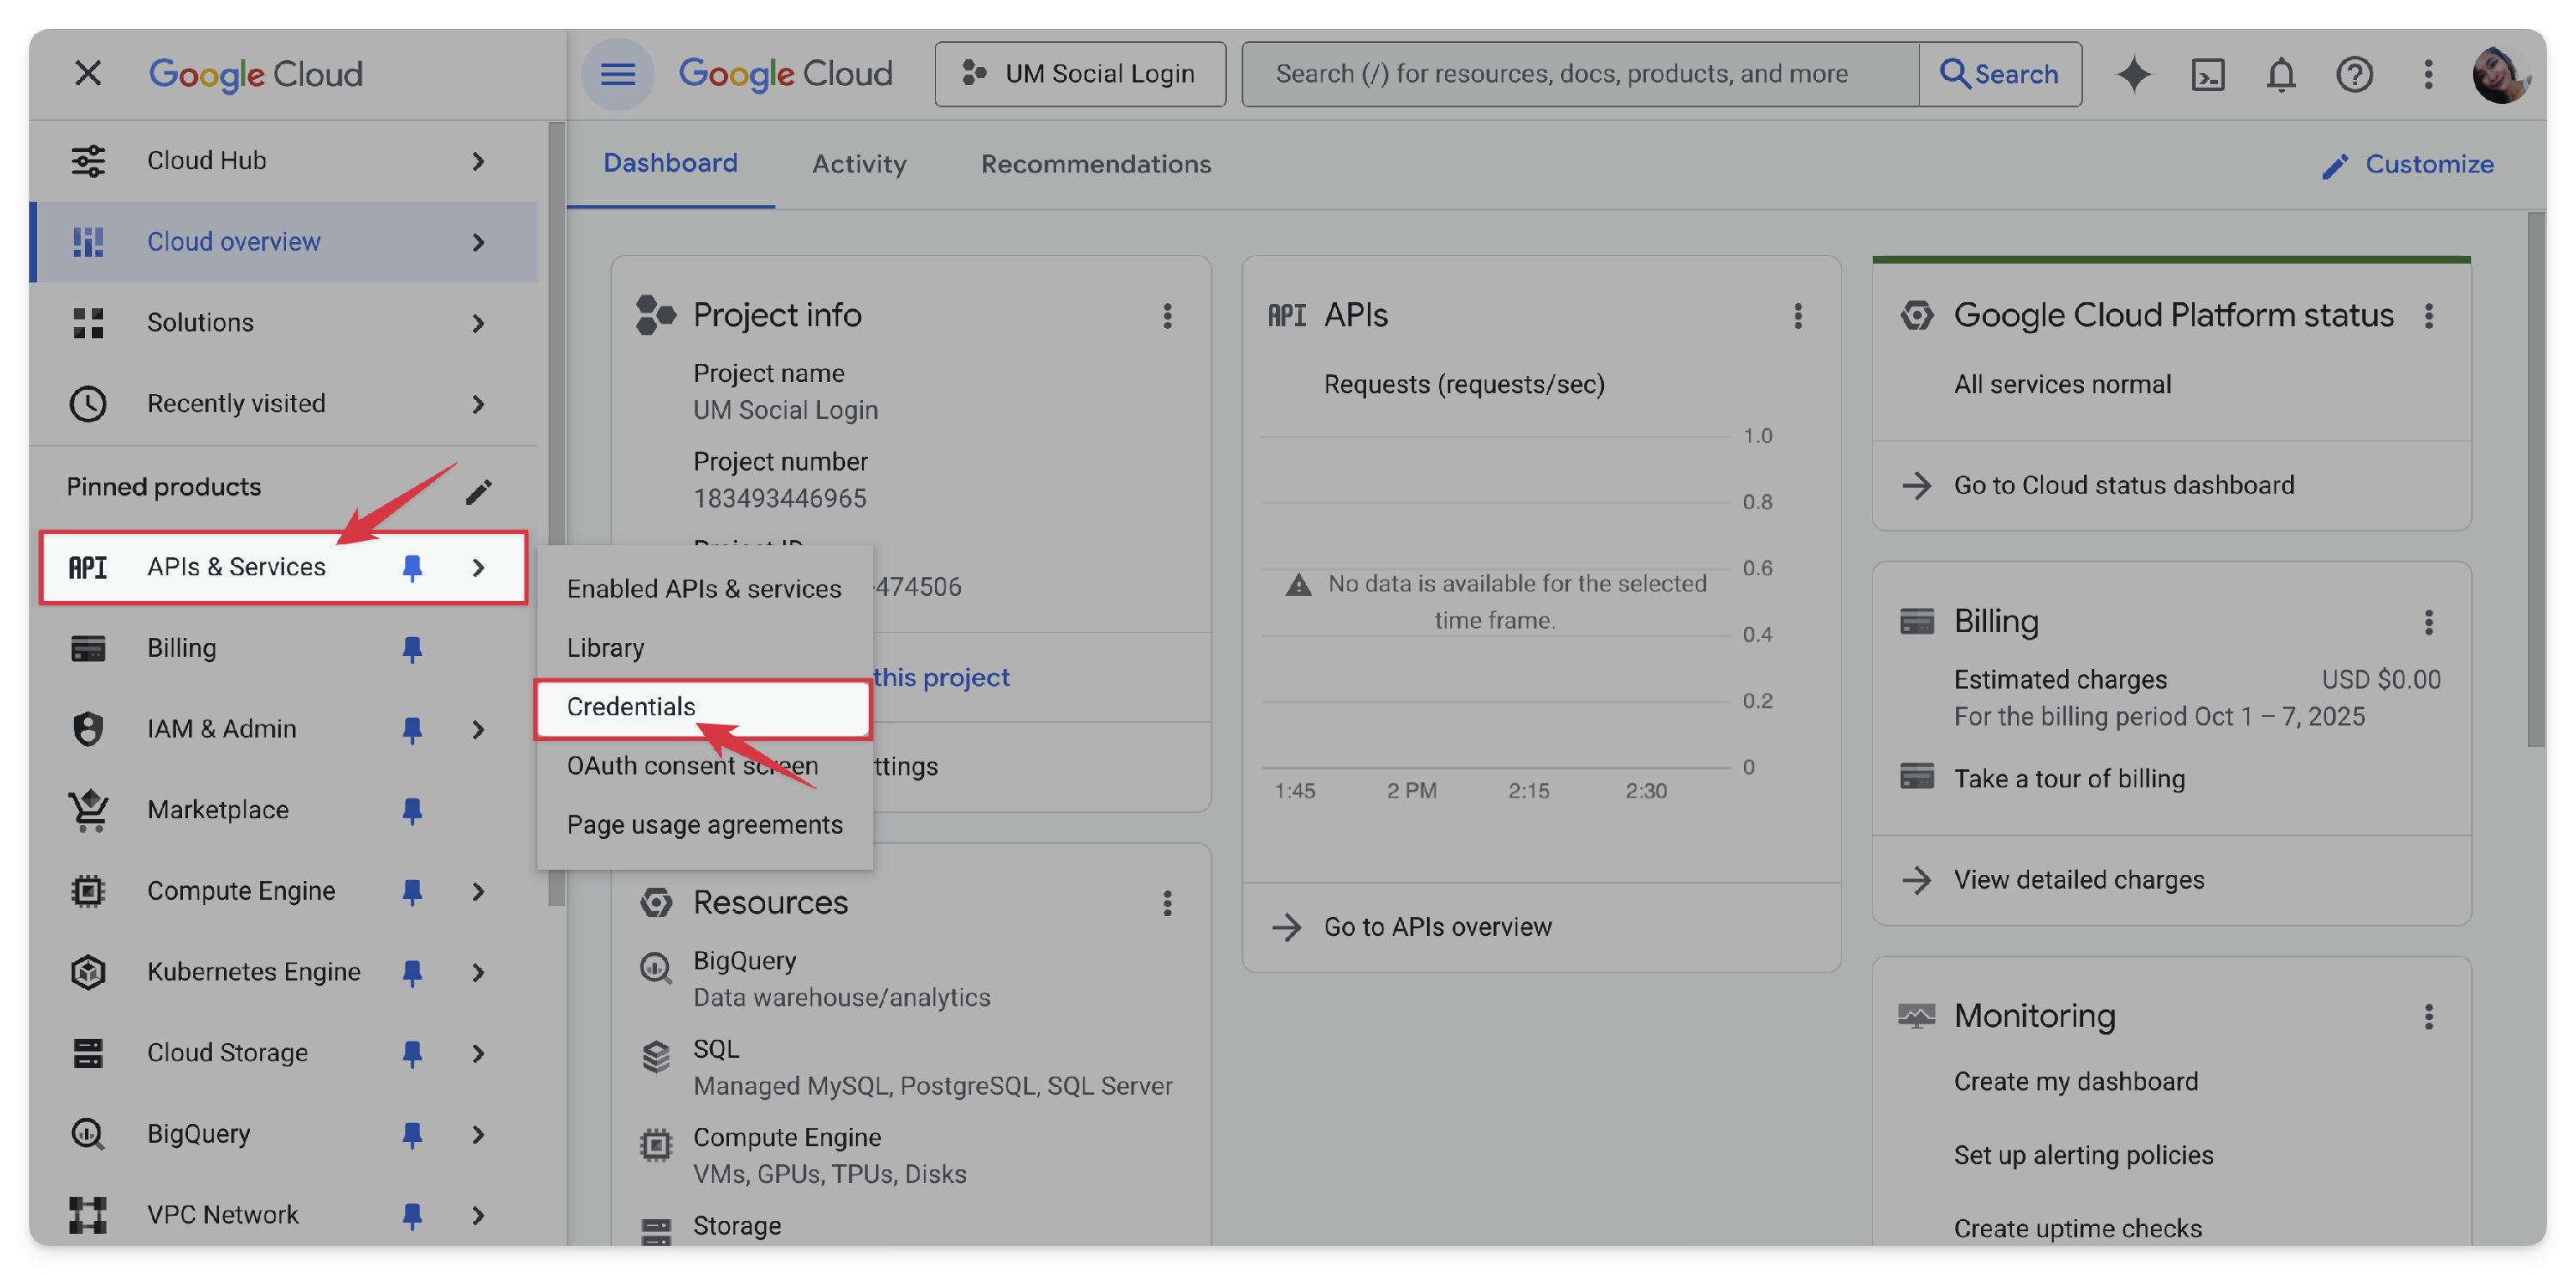Select Credentials in the submenu

coord(631,707)
